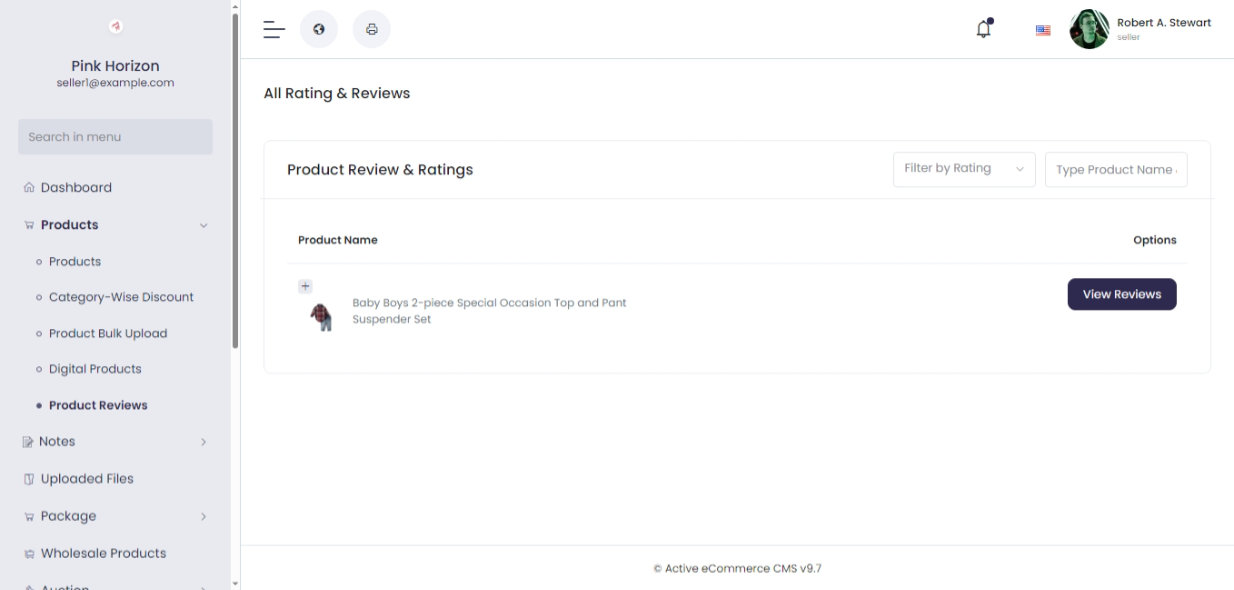The width and height of the screenshot is (1234, 590).
Task: Click the Baby Boys 2-piece product name
Action: (490, 311)
